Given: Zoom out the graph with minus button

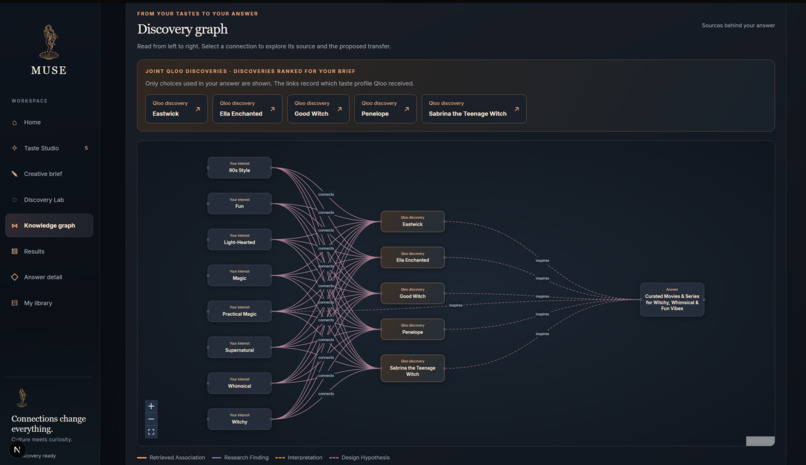Looking at the screenshot, I should [x=151, y=419].
